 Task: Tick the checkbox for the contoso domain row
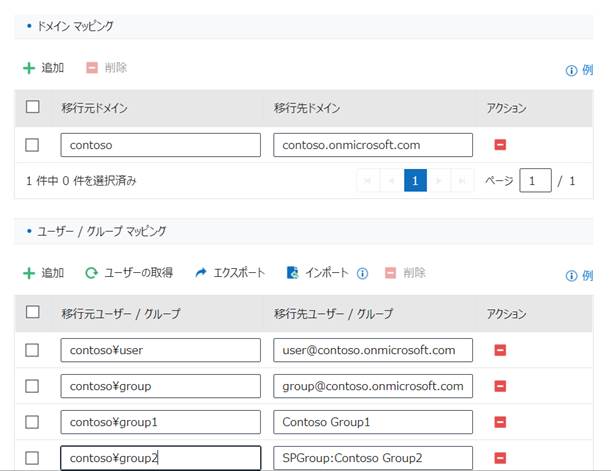click(32, 145)
